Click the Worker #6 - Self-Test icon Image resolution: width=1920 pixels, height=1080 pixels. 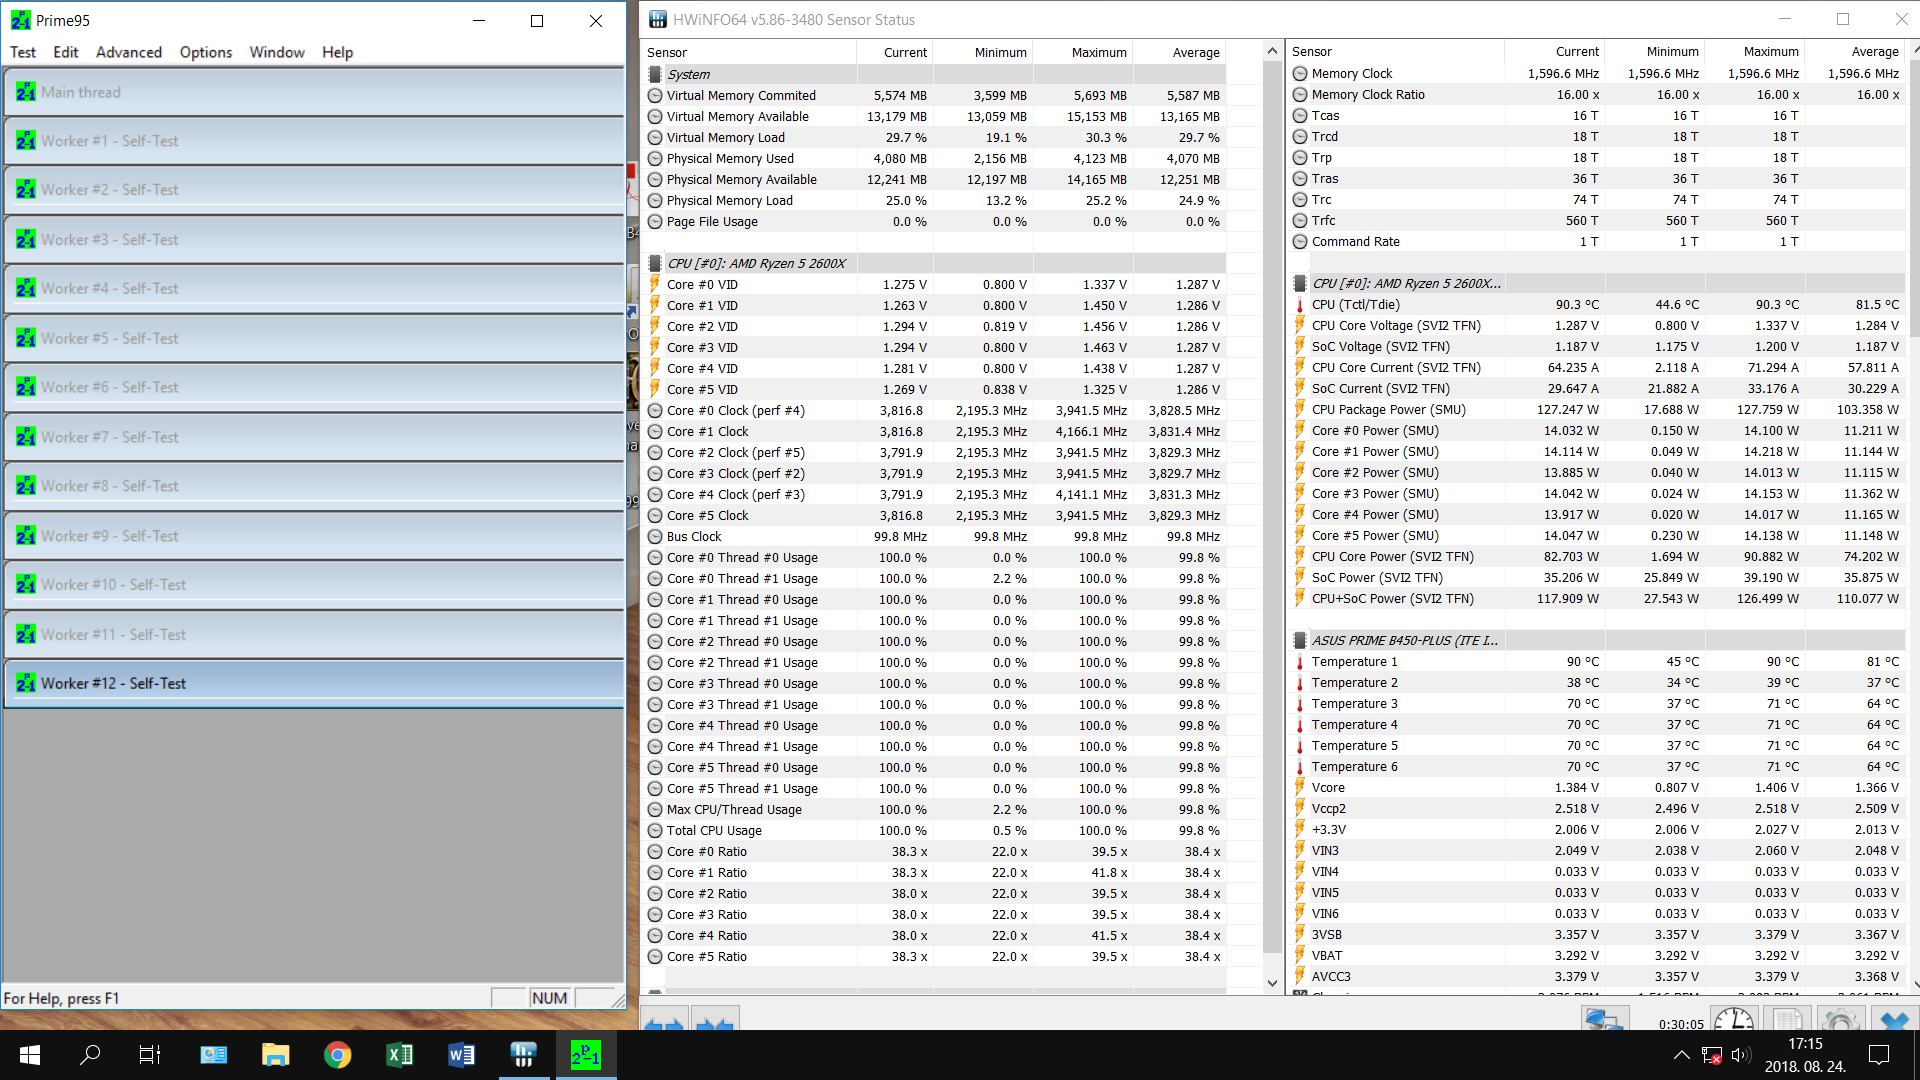[x=26, y=388]
